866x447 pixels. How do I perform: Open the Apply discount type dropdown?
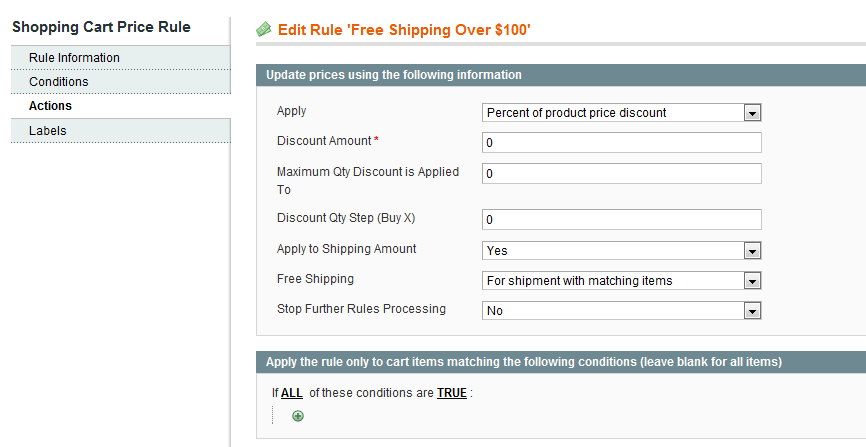621,113
